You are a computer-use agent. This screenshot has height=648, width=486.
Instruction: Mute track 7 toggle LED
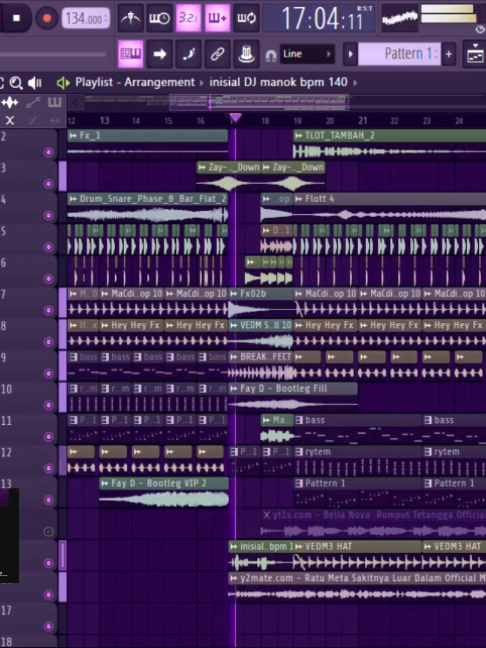48,310
